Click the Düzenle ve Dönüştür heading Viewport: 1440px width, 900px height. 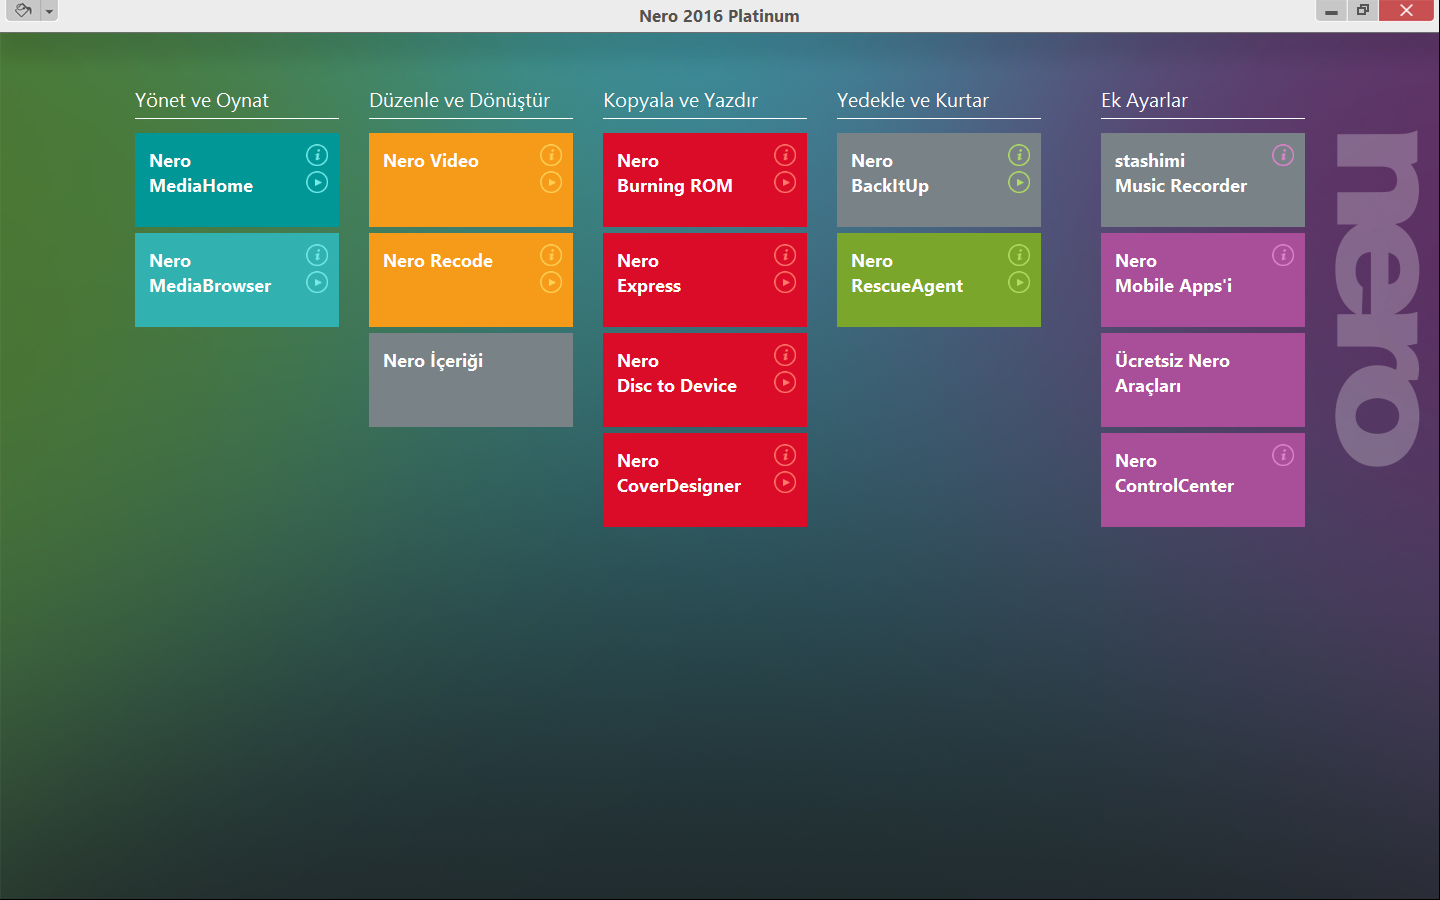coord(460,100)
